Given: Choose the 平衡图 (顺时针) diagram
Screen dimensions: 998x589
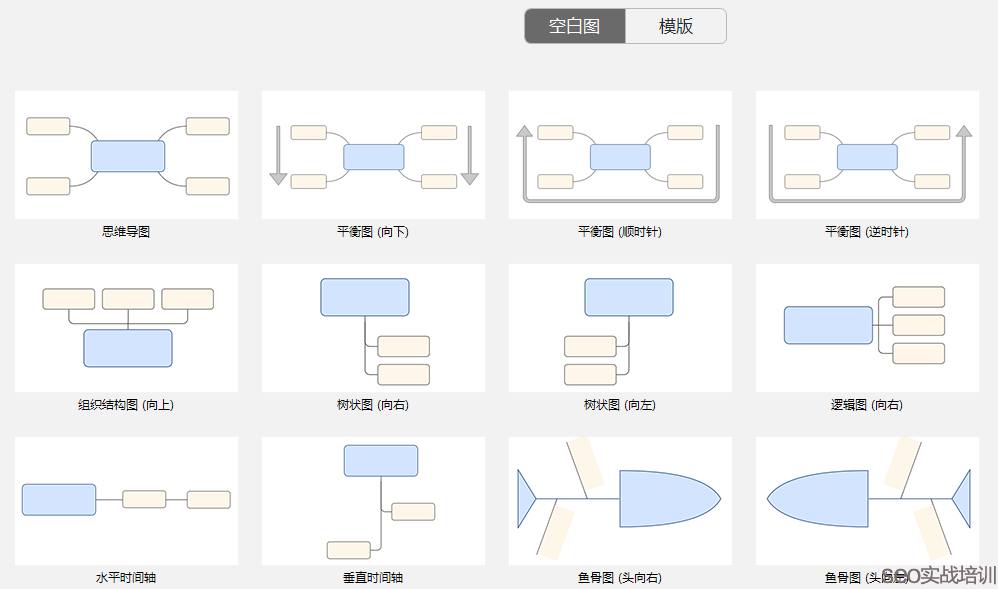Looking at the screenshot, I should (620, 154).
